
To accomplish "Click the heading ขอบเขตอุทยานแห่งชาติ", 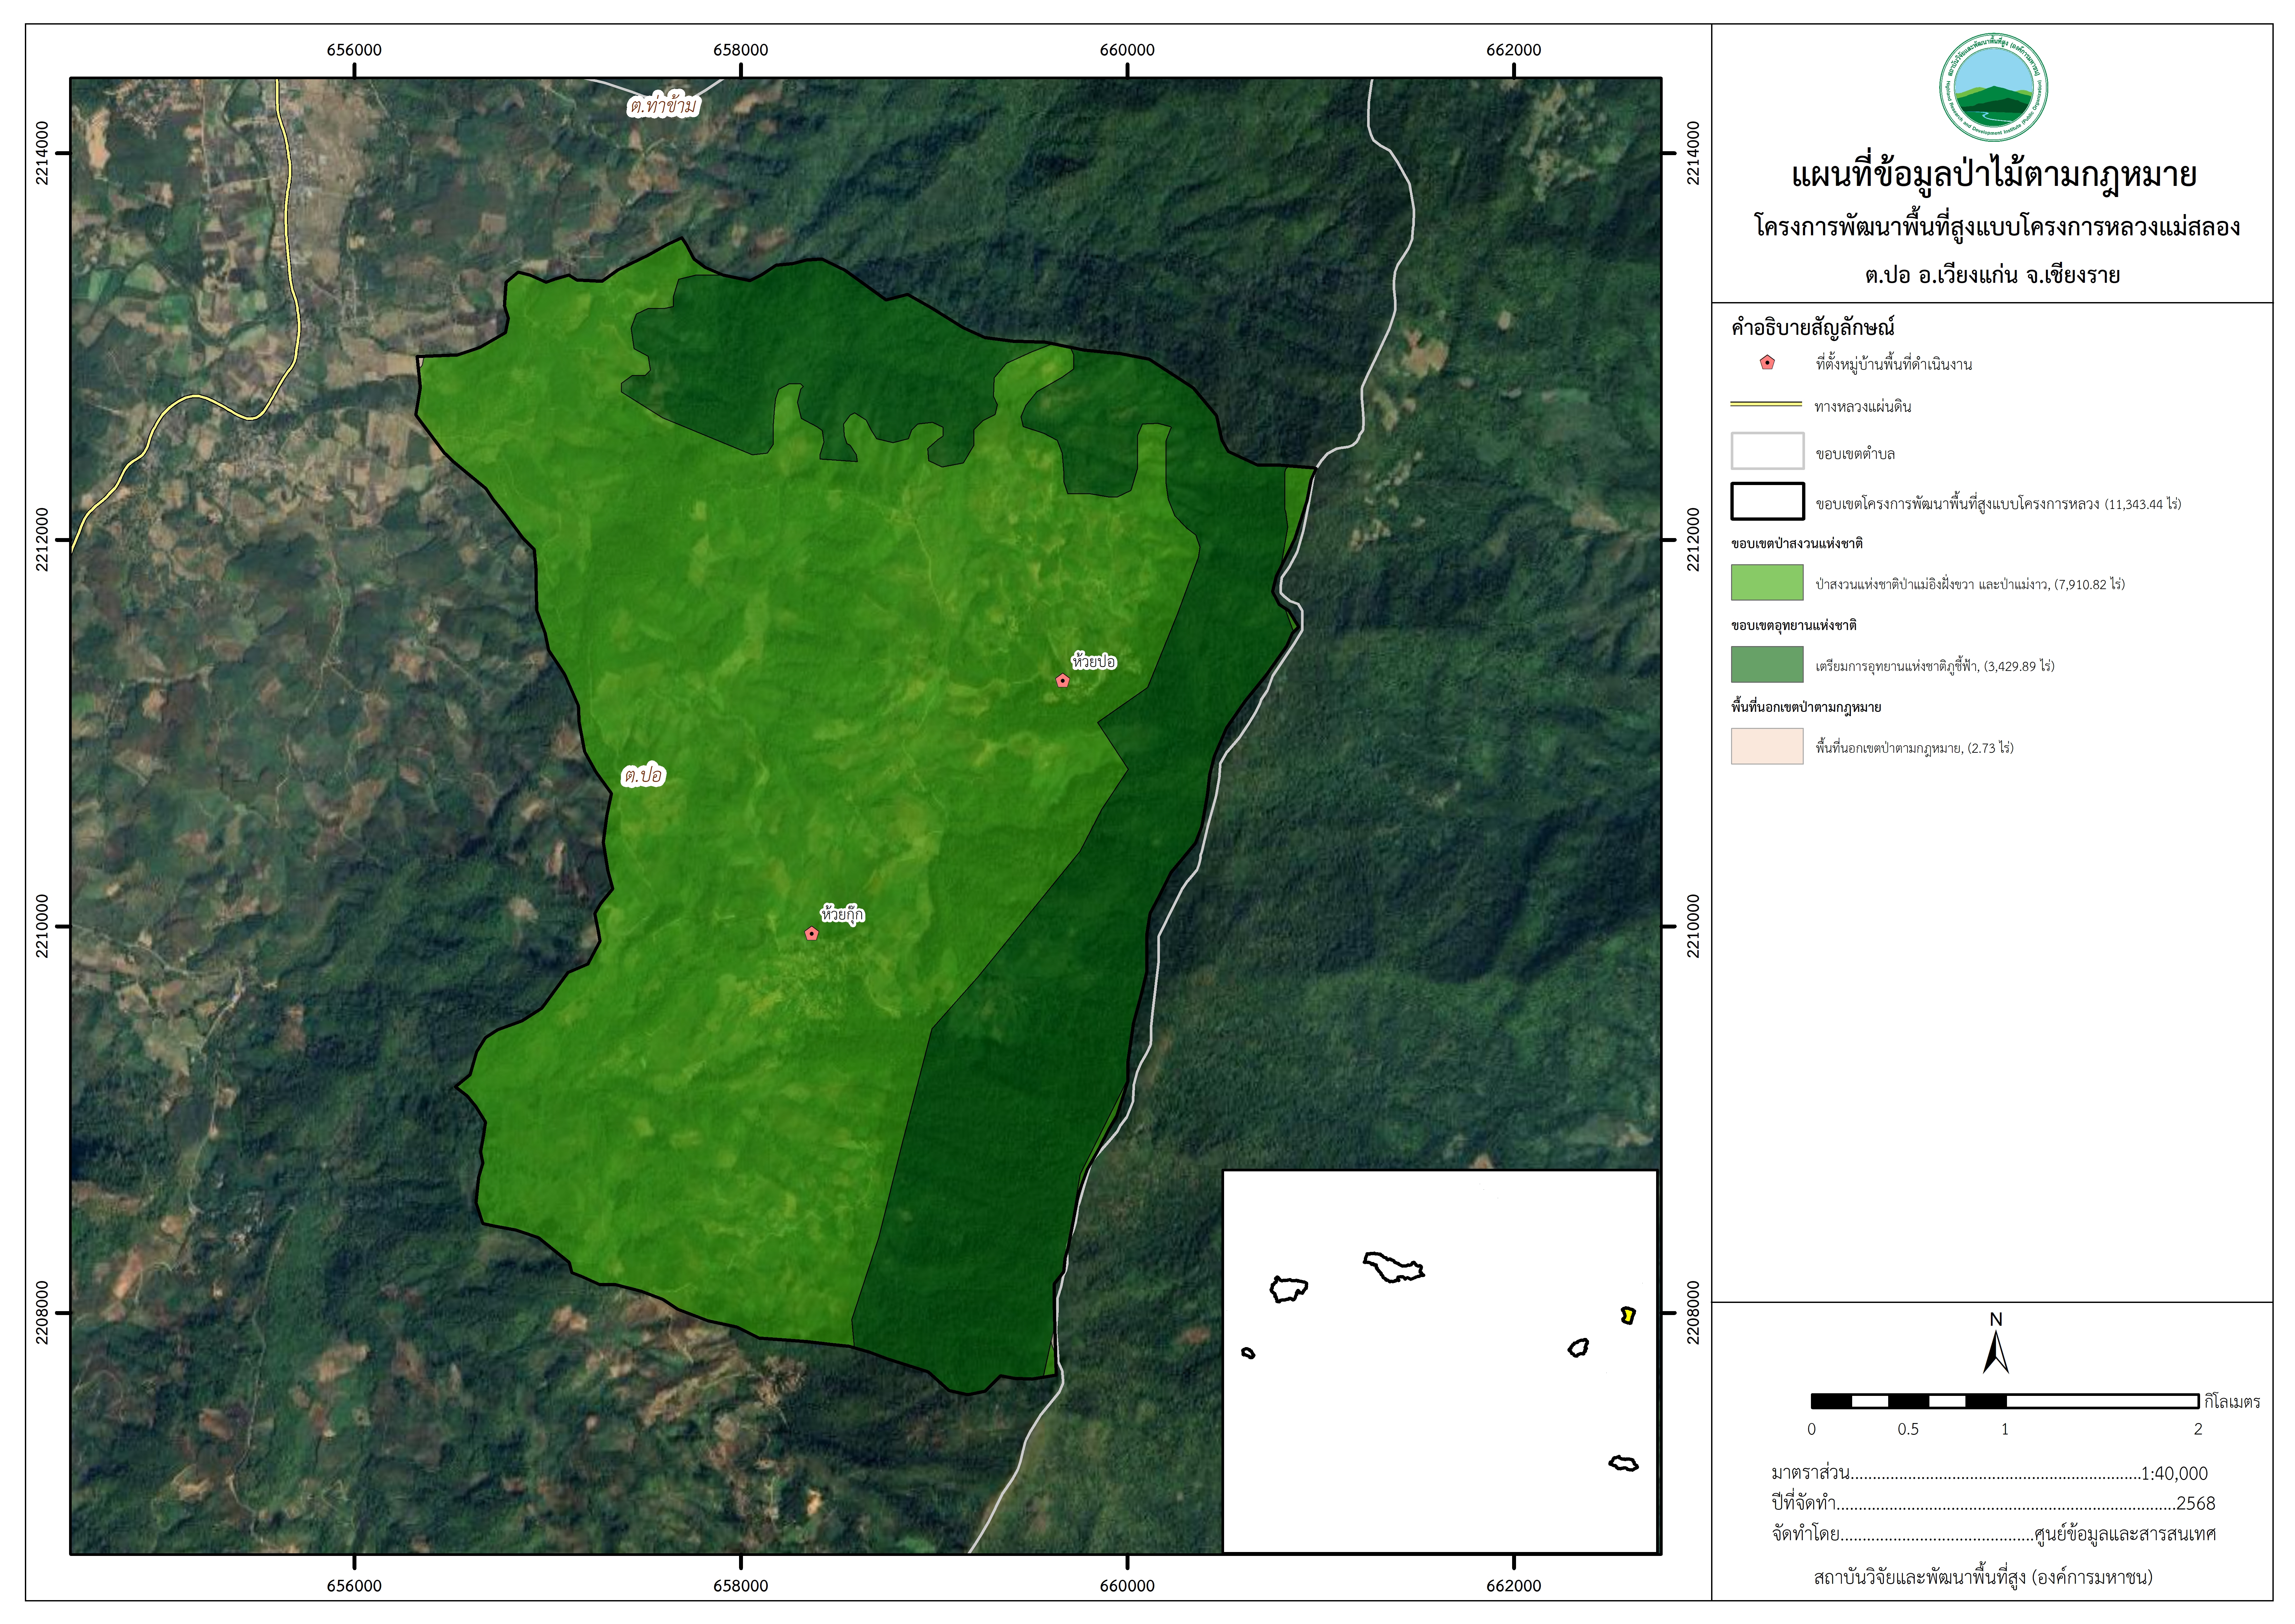I will tap(1794, 625).
